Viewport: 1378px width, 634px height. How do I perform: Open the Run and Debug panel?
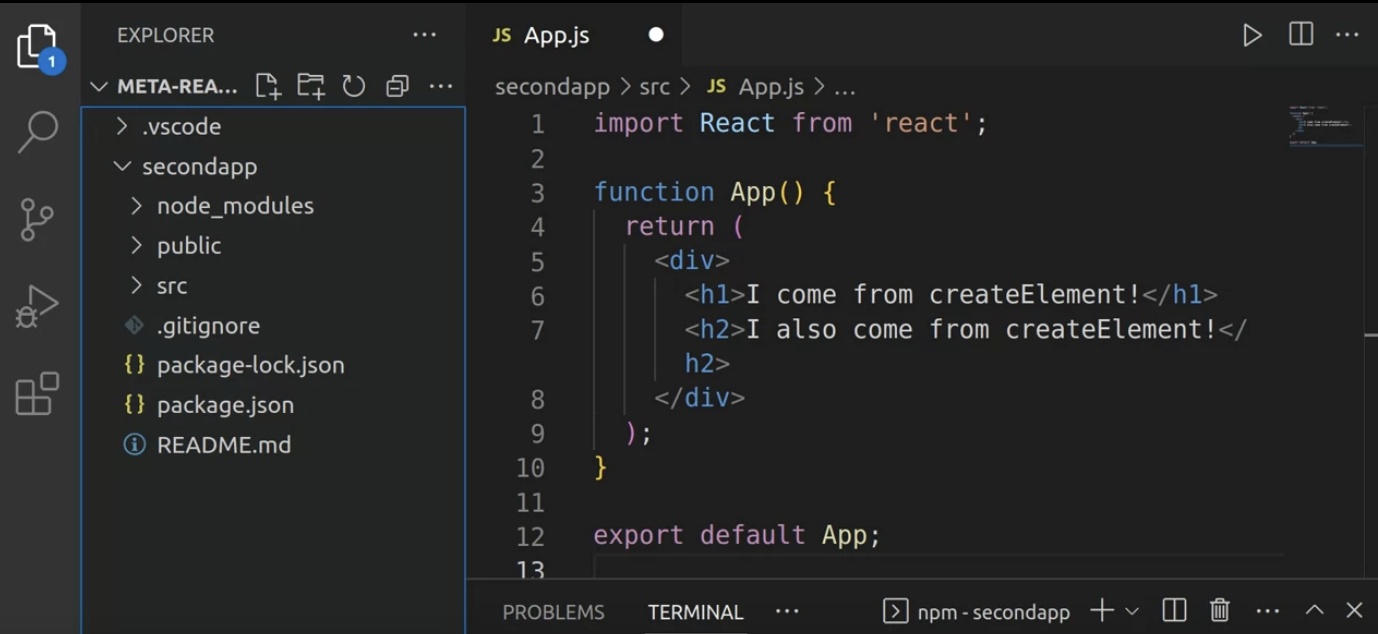(x=38, y=305)
